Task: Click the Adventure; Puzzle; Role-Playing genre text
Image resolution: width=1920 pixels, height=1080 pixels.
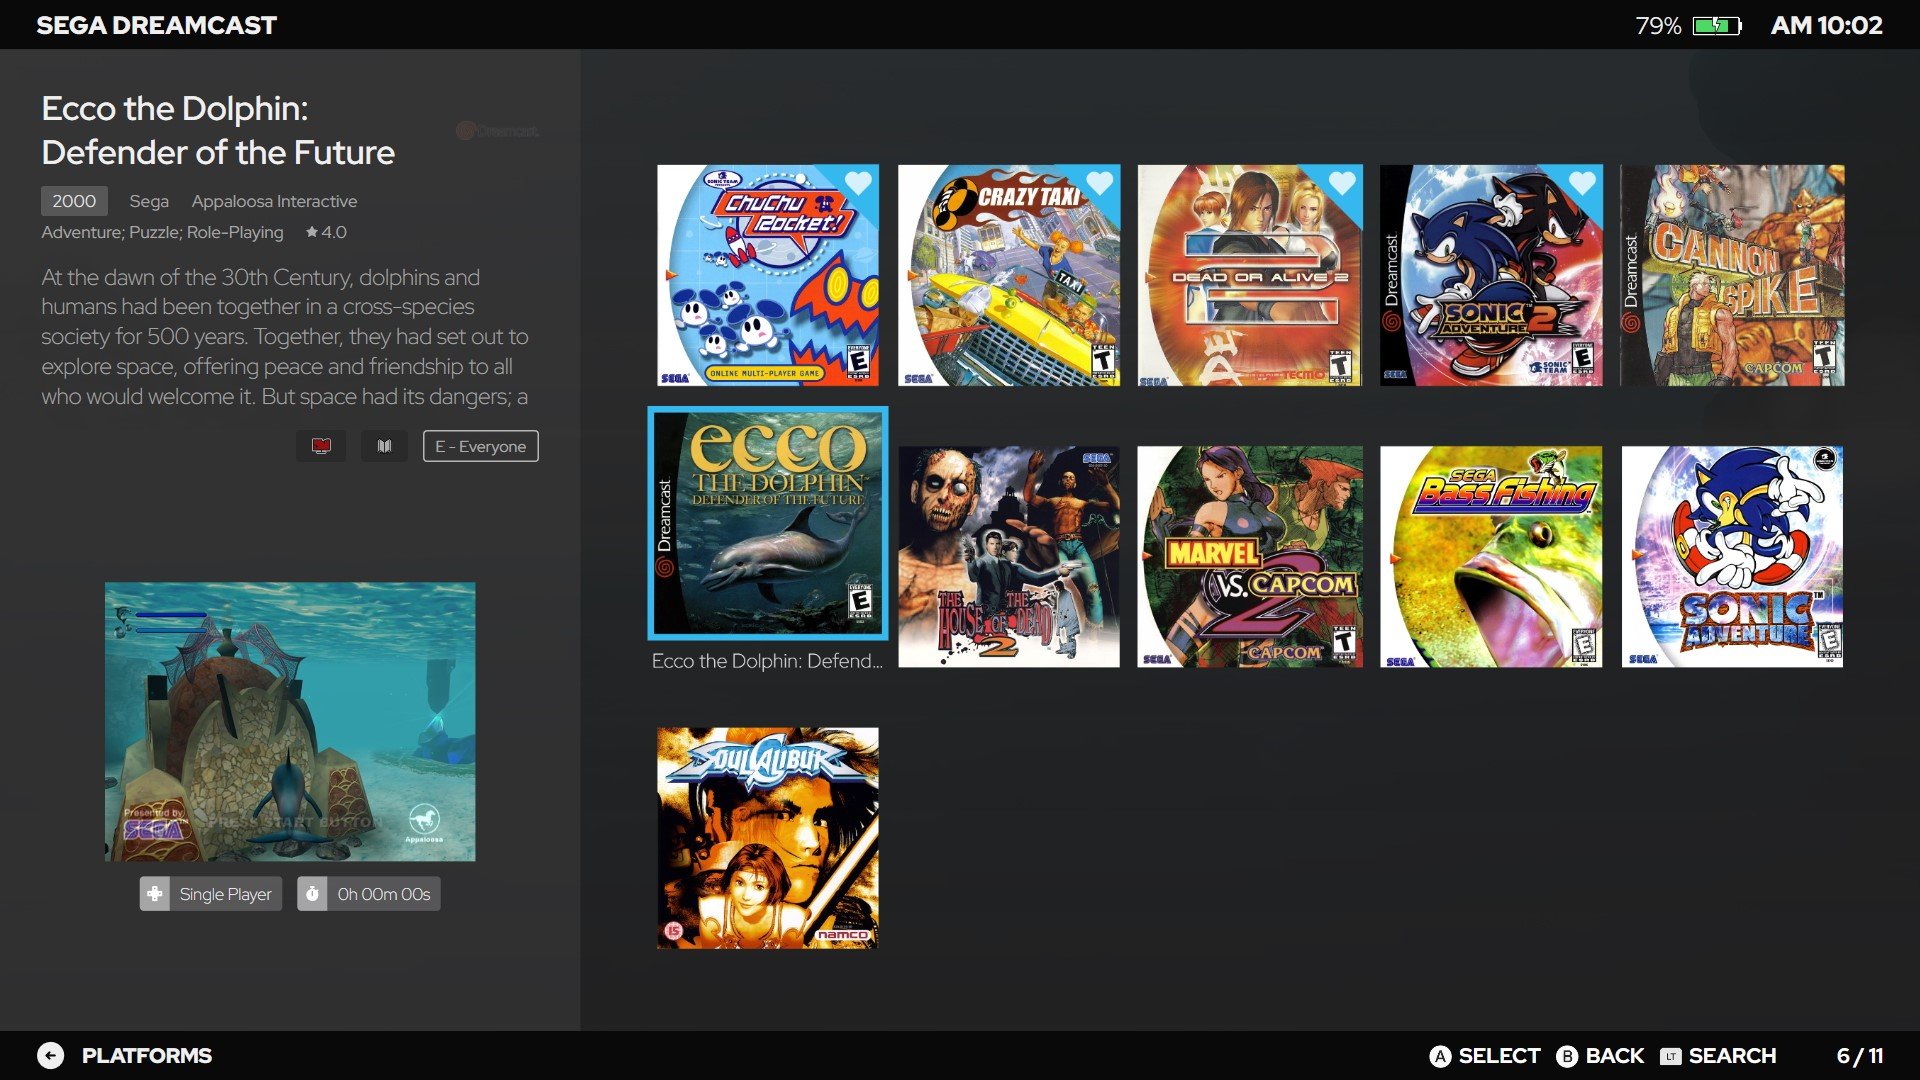Action: [x=162, y=232]
